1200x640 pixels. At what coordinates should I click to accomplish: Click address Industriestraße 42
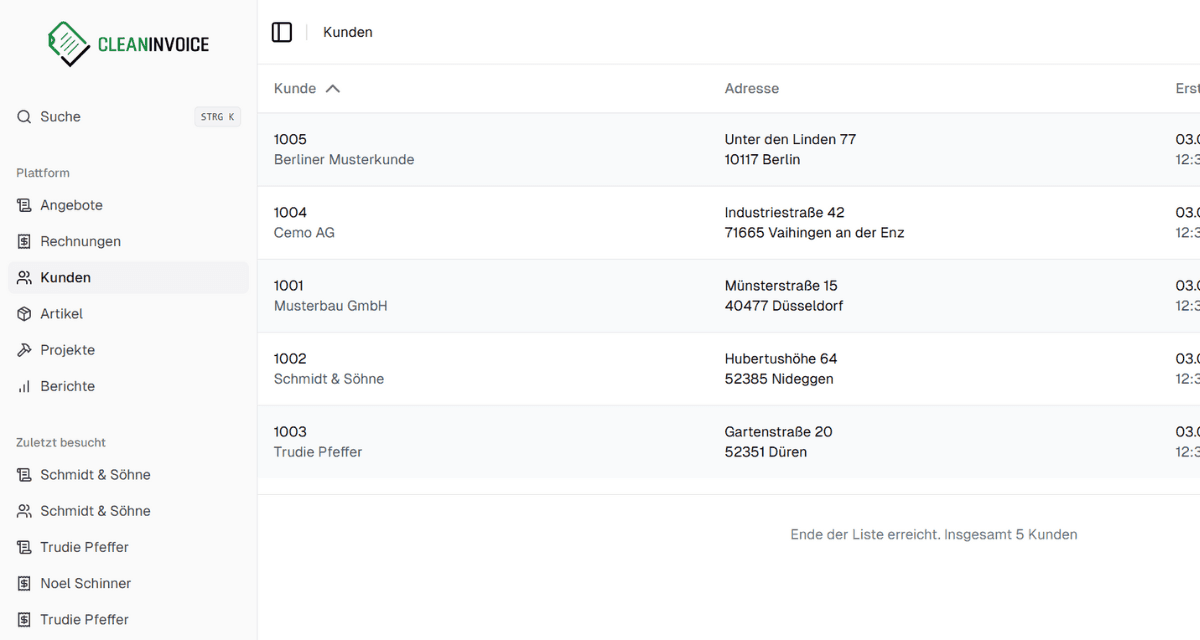tap(785, 212)
